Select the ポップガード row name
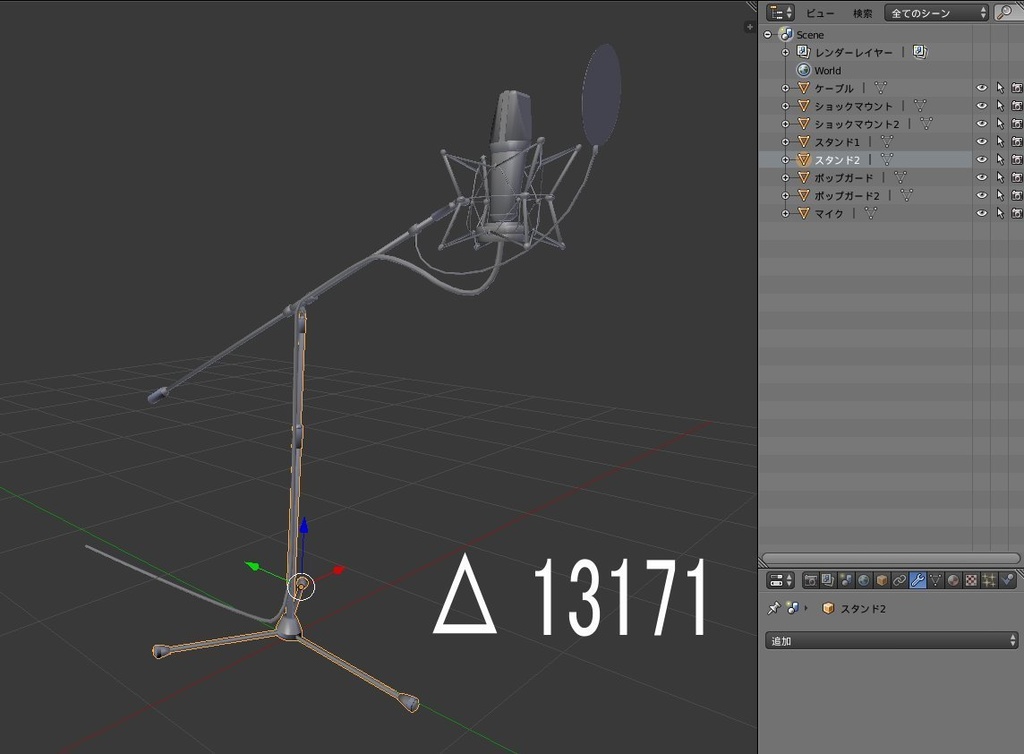This screenshot has height=754, width=1024. (x=843, y=178)
